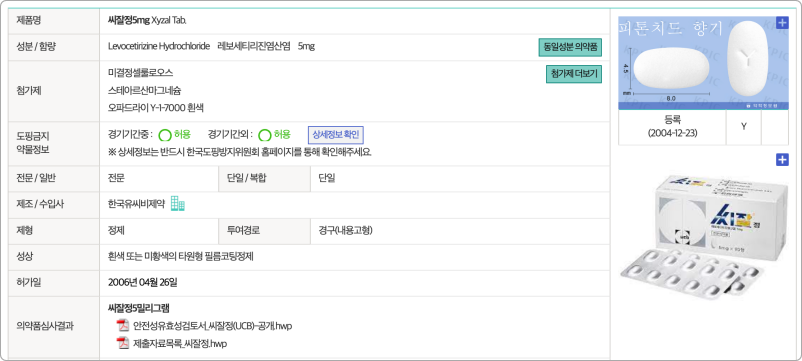802x361 pixels.
Task: Open PDF icon for 제출자료목록 file
Action: [123, 343]
